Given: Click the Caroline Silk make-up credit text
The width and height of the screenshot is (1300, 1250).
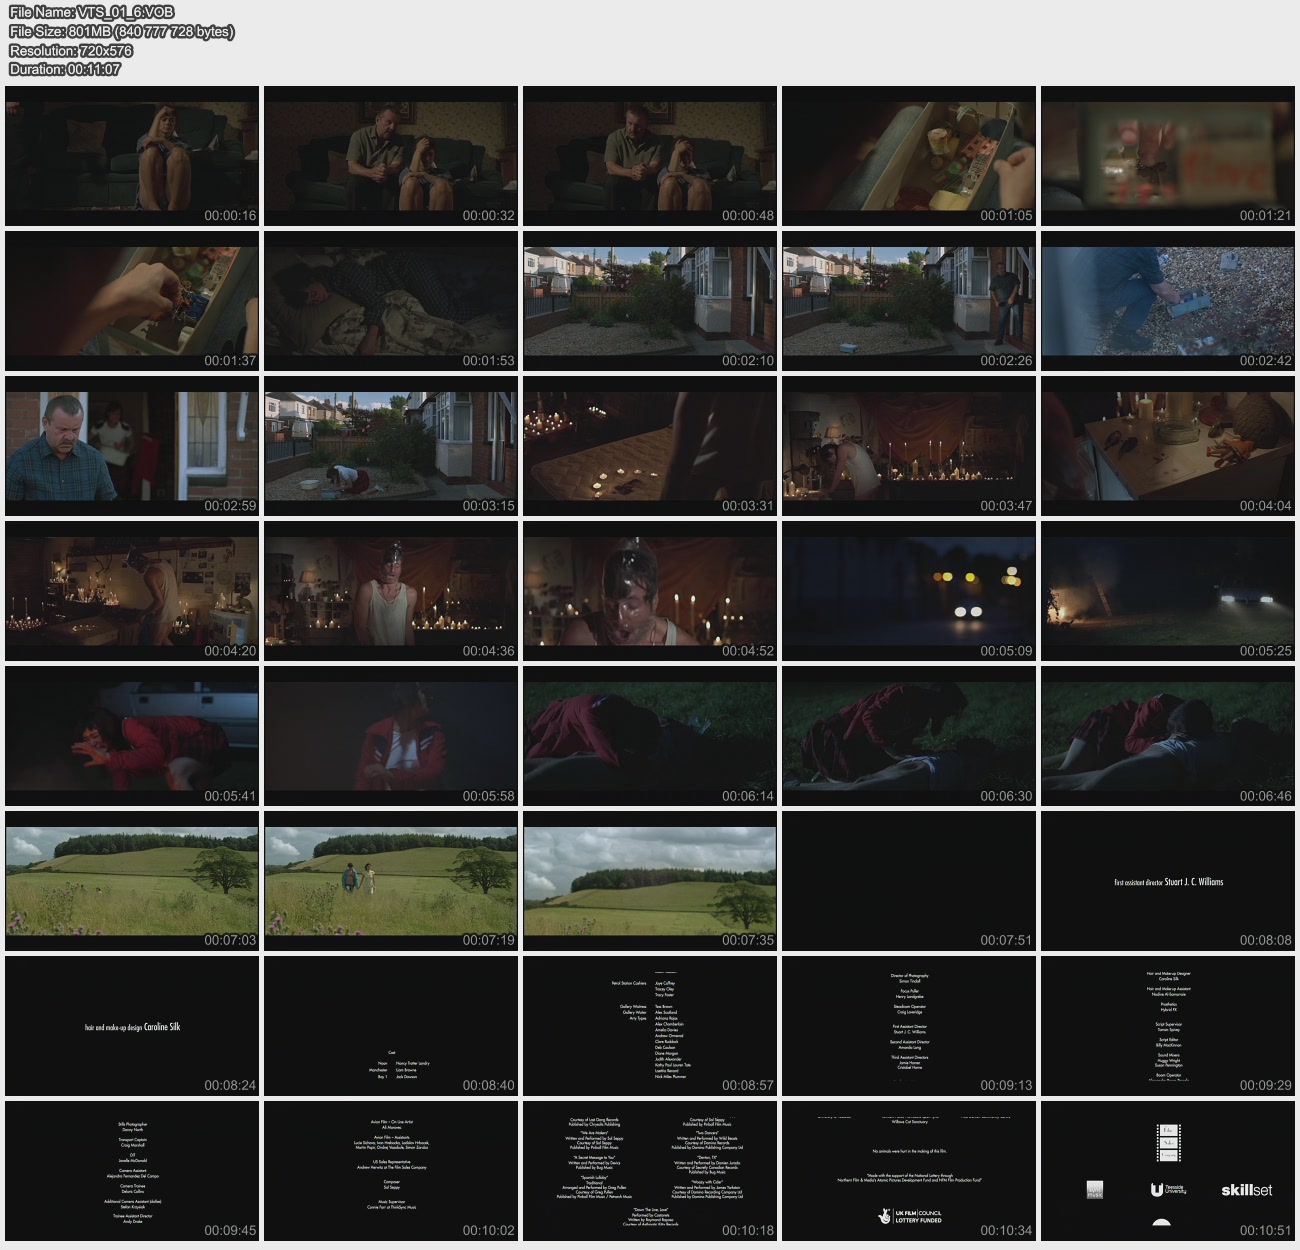Looking at the screenshot, I should pyautogui.click(x=132, y=1027).
